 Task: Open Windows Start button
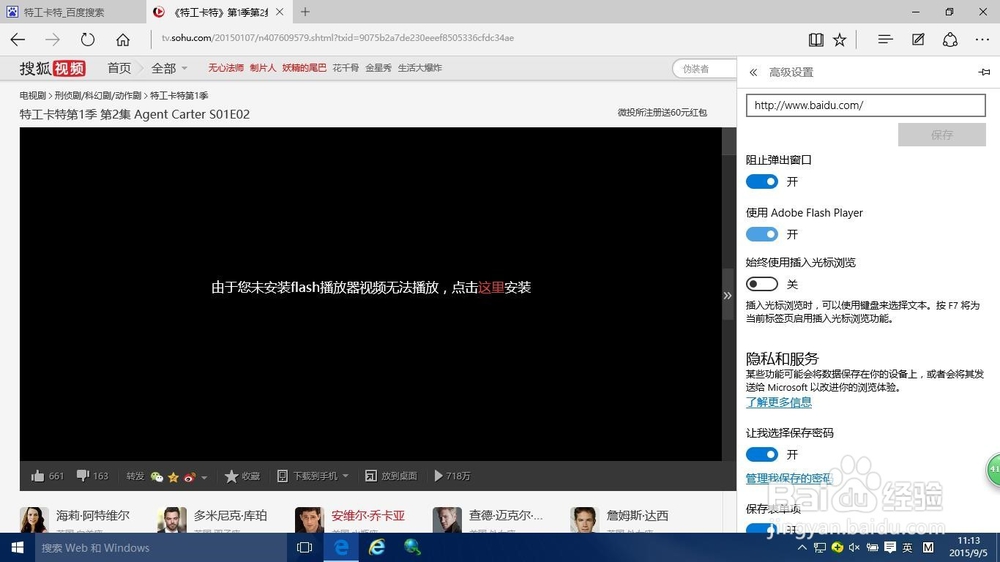pyautogui.click(x=17, y=547)
